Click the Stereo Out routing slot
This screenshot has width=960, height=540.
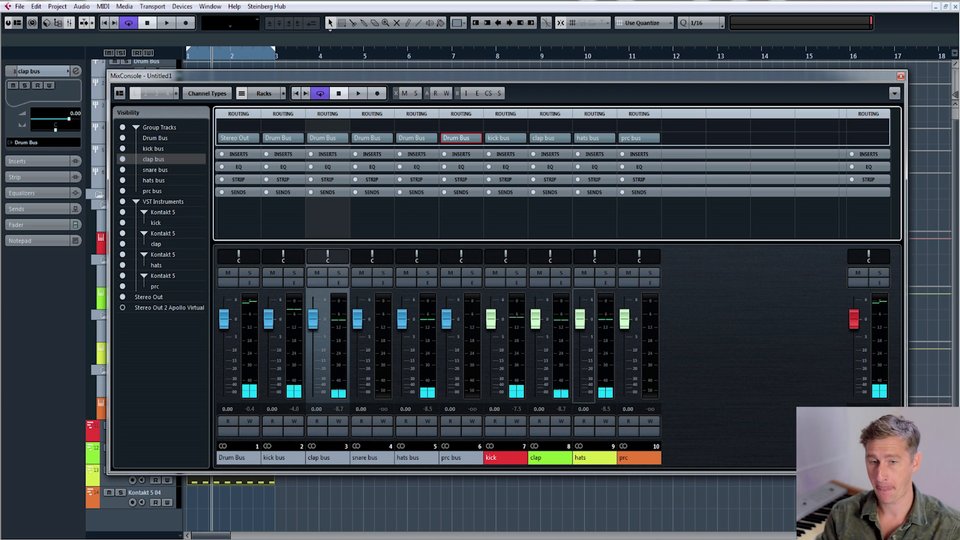[238, 138]
